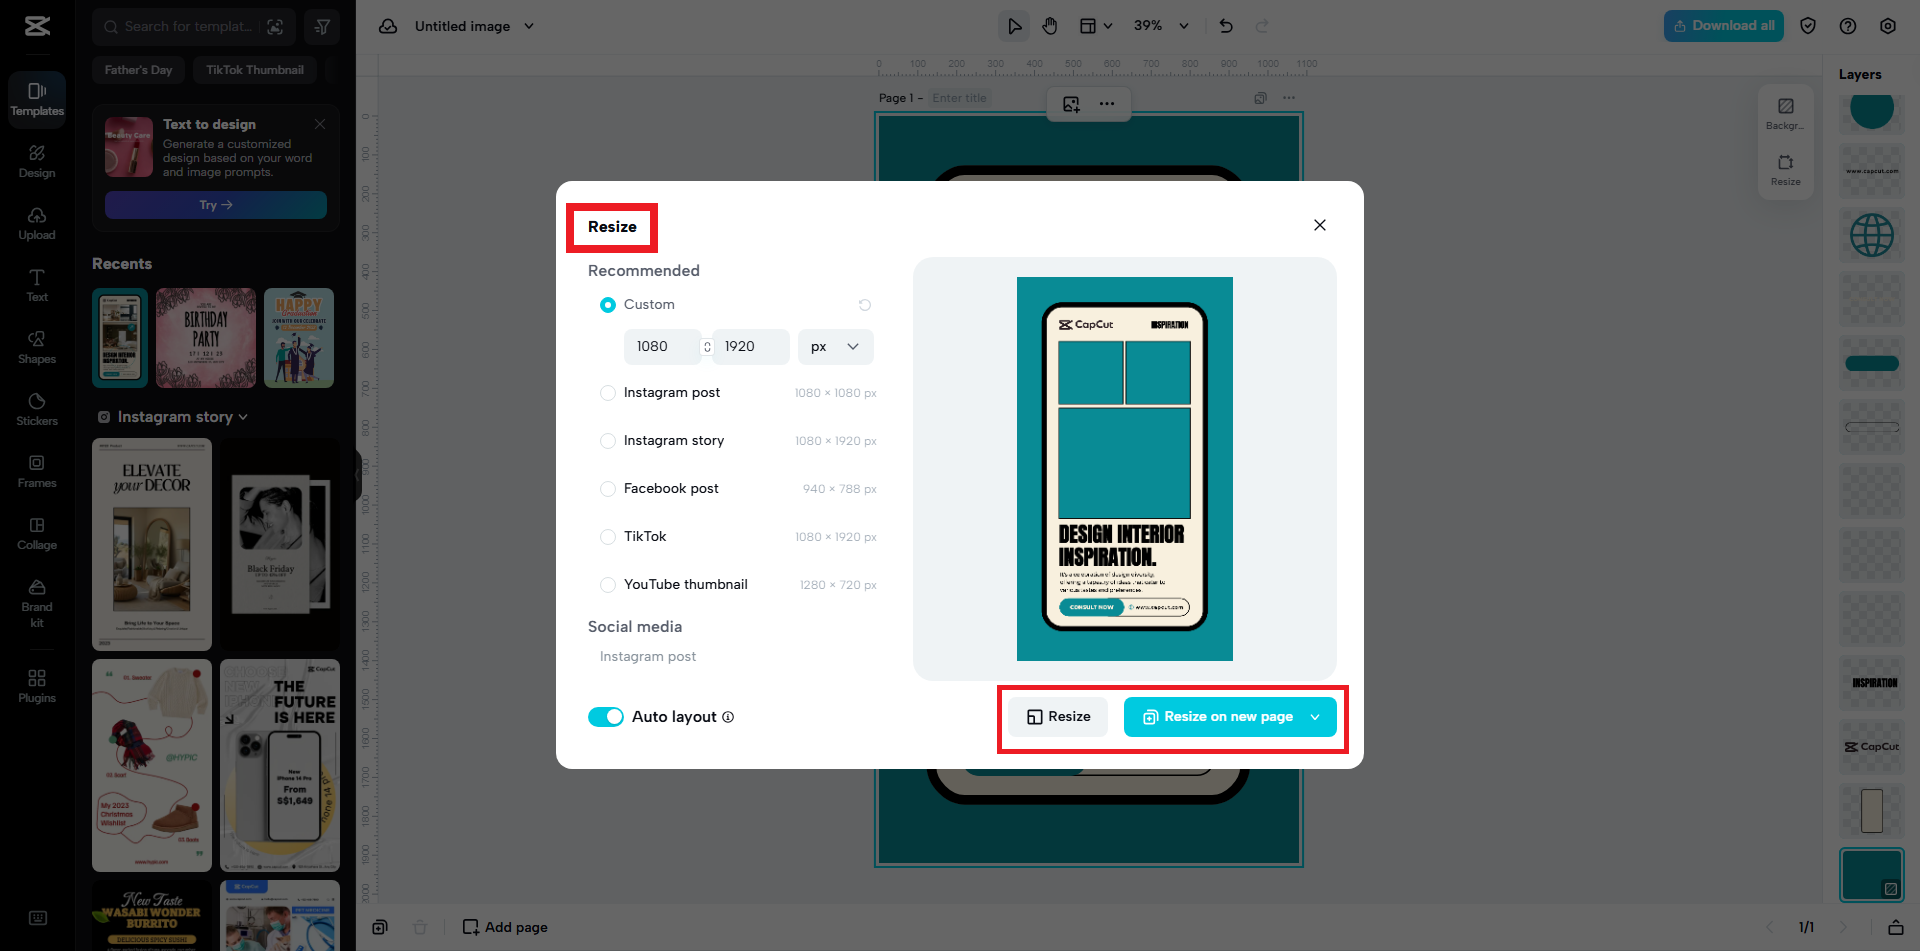Open the page more options ellipsis

(1289, 98)
